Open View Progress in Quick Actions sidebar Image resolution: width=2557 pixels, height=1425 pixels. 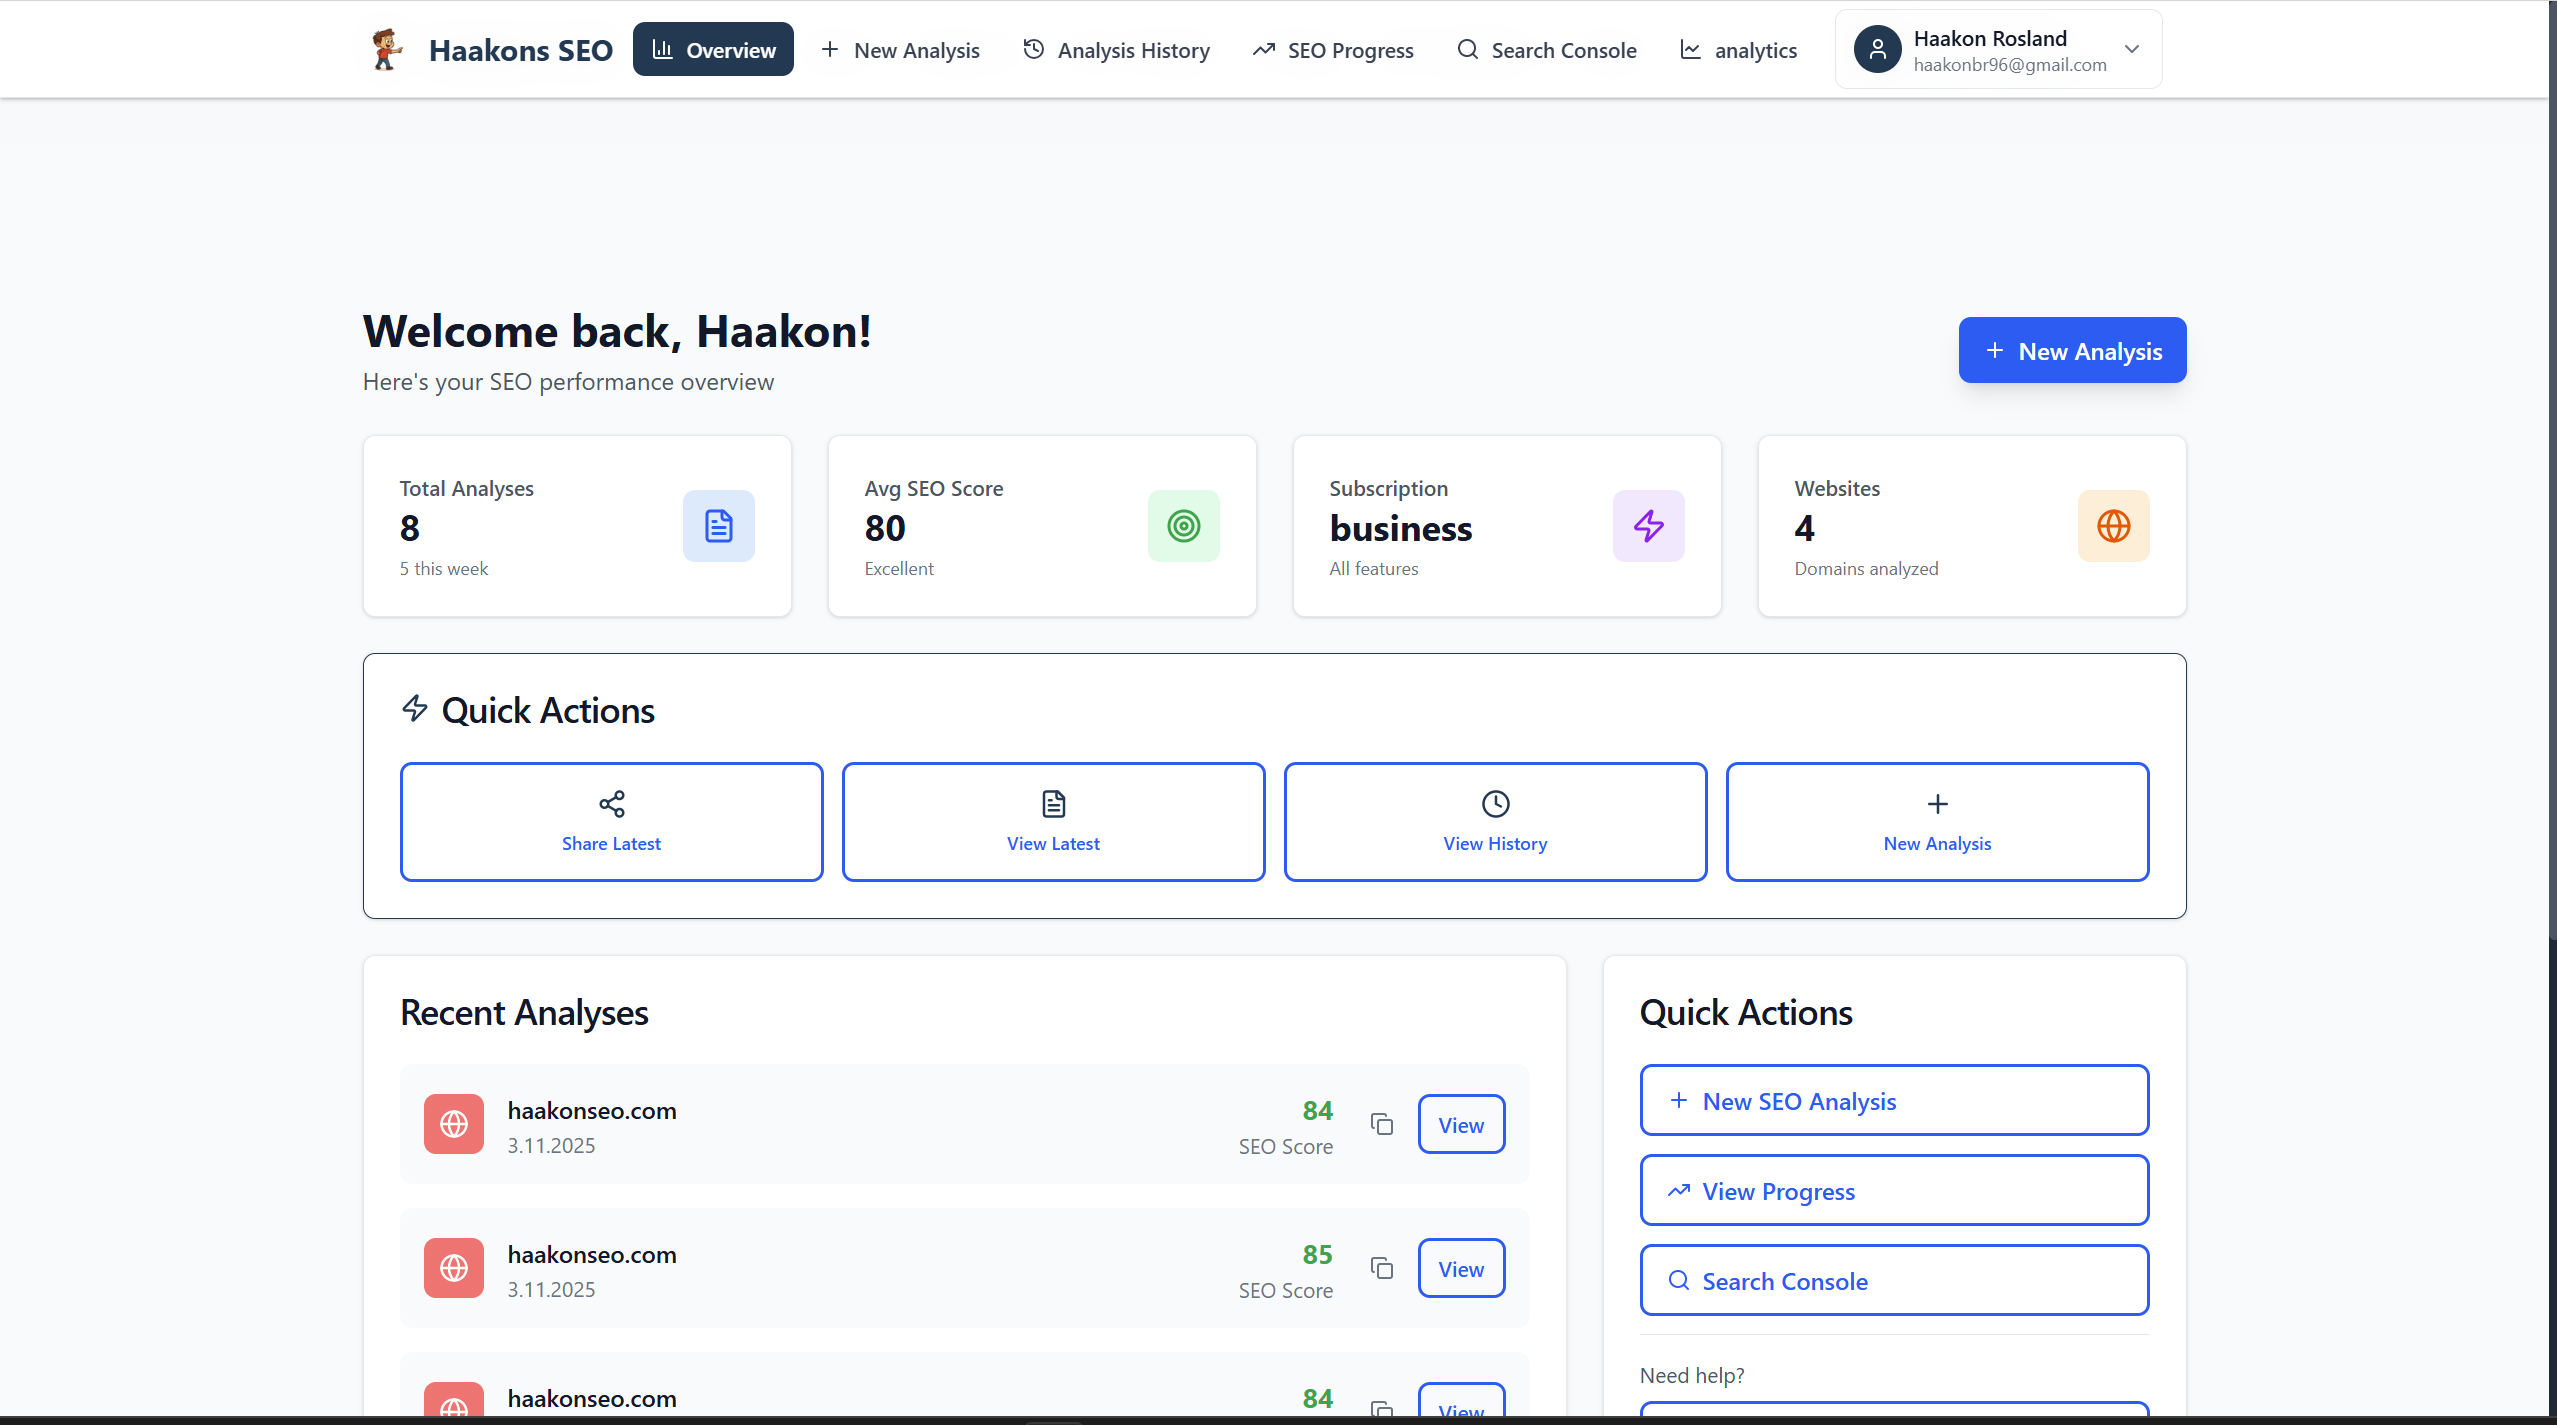(x=1892, y=1190)
